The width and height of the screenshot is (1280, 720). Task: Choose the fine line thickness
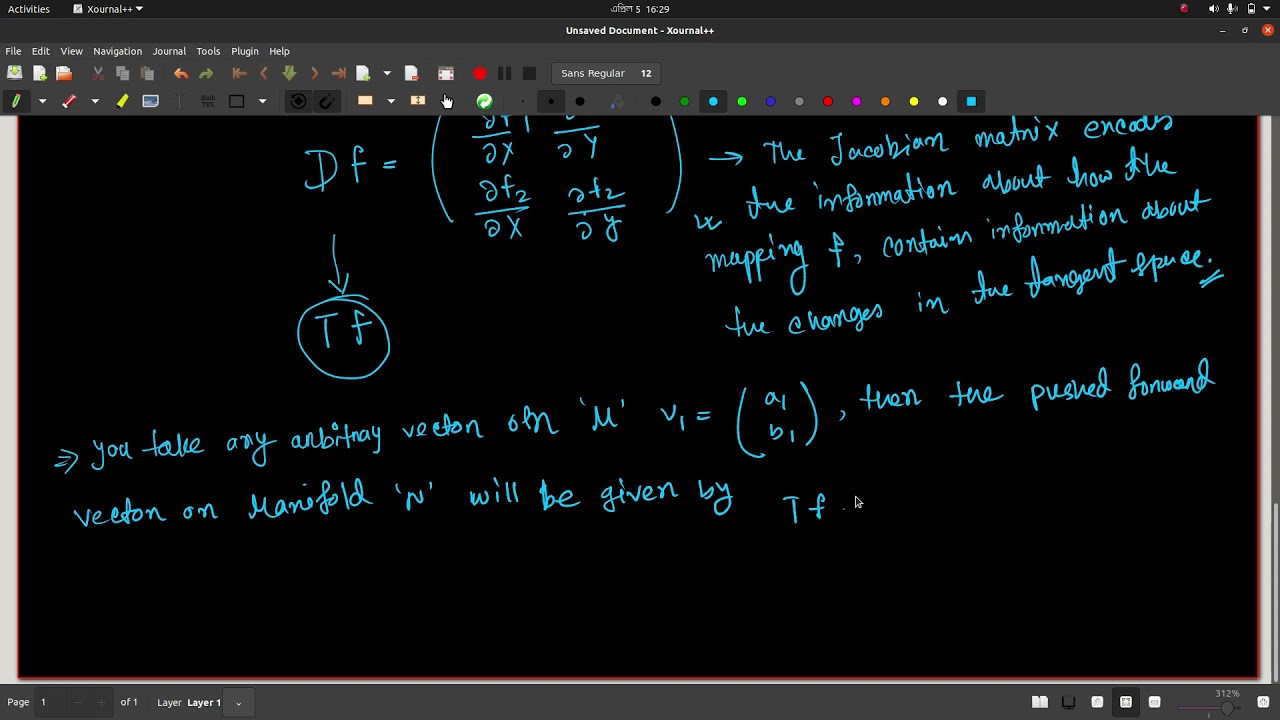pyautogui.click(x=522, y=101)
